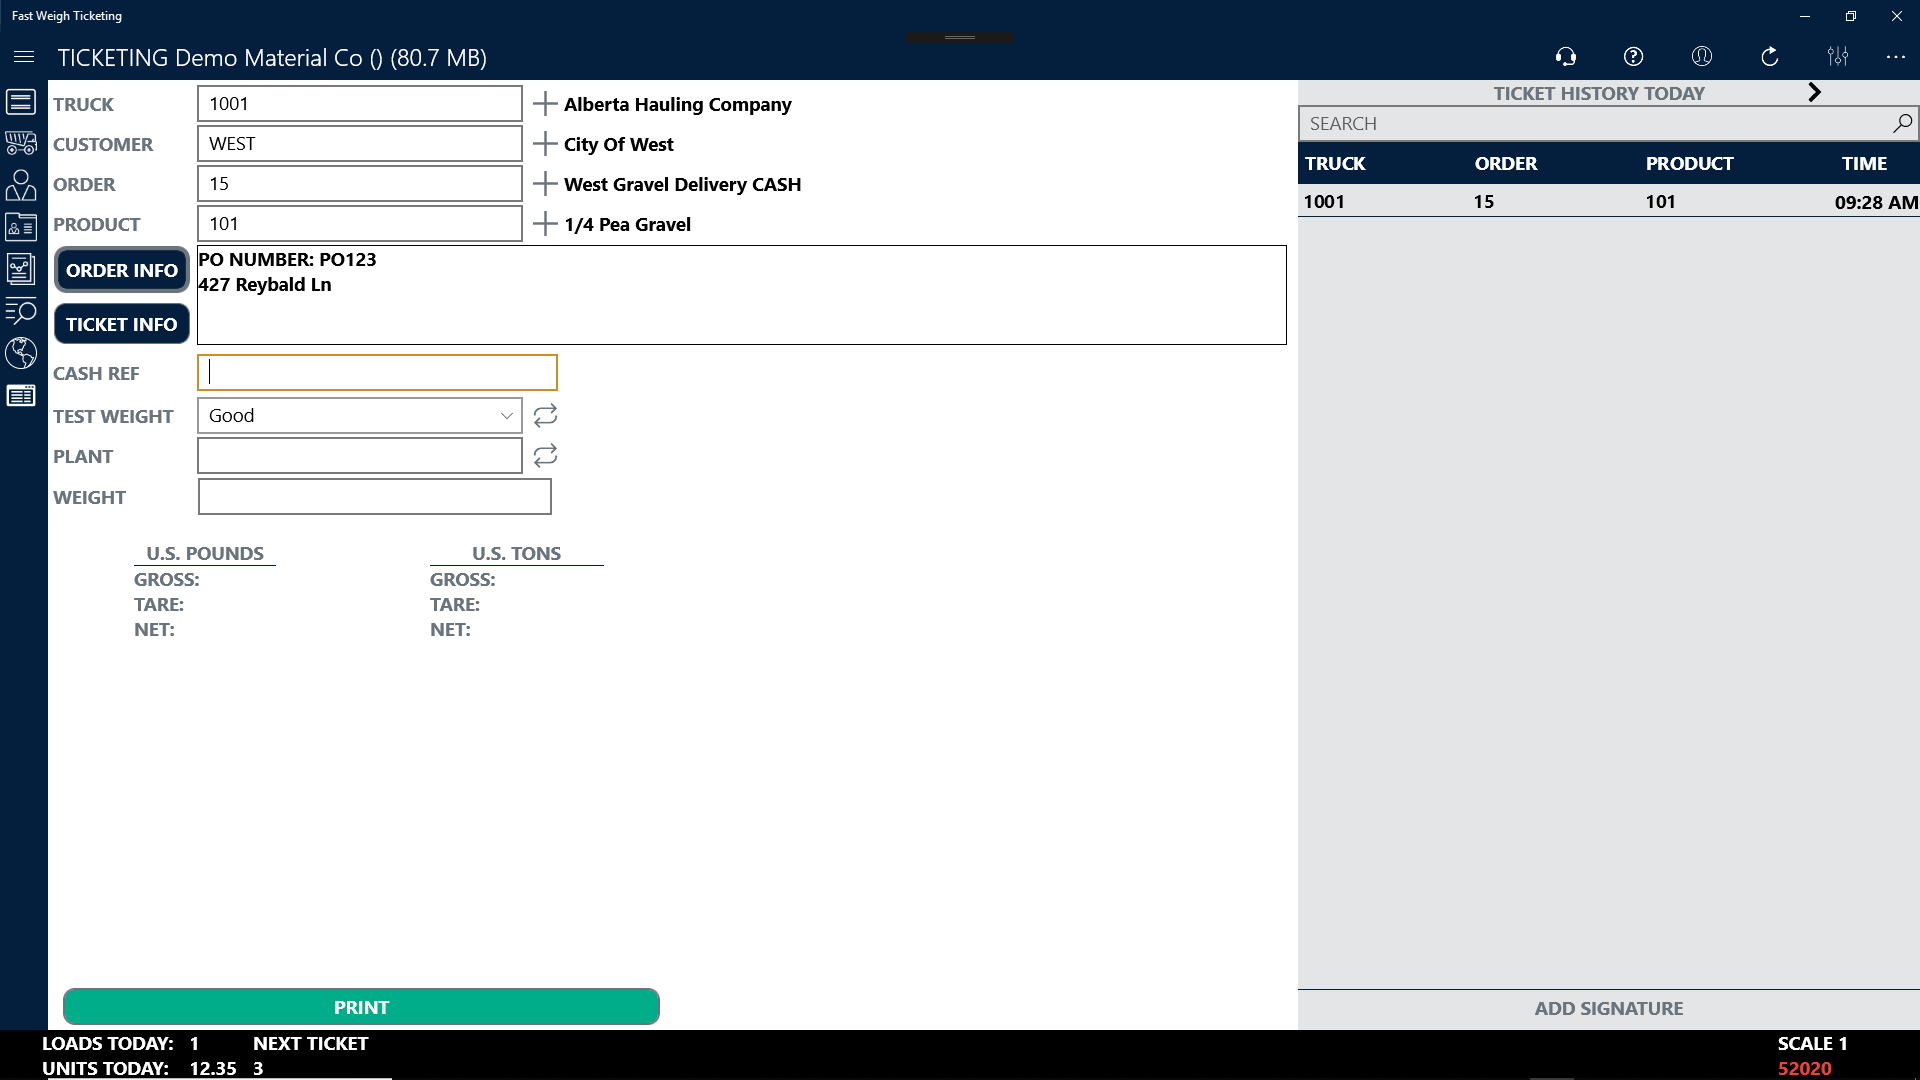Select the 09:28 AM ticket history row
The width and height of the screenshot is (1920, 1080).
pyautogui.click(x=1608, y=202)
